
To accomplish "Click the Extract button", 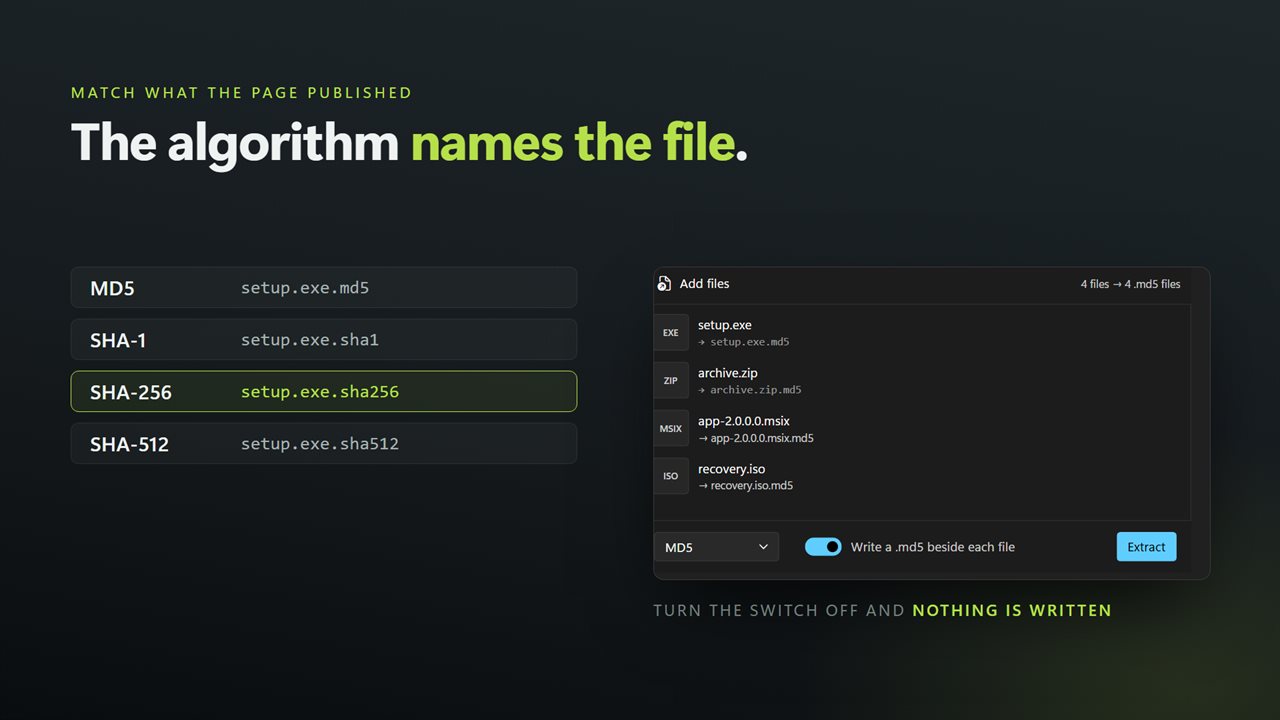I will coord(1146,547).
